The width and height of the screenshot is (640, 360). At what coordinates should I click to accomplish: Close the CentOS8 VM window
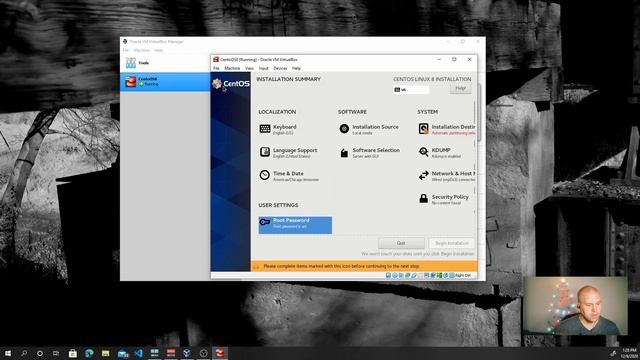[x=469, y=60]
